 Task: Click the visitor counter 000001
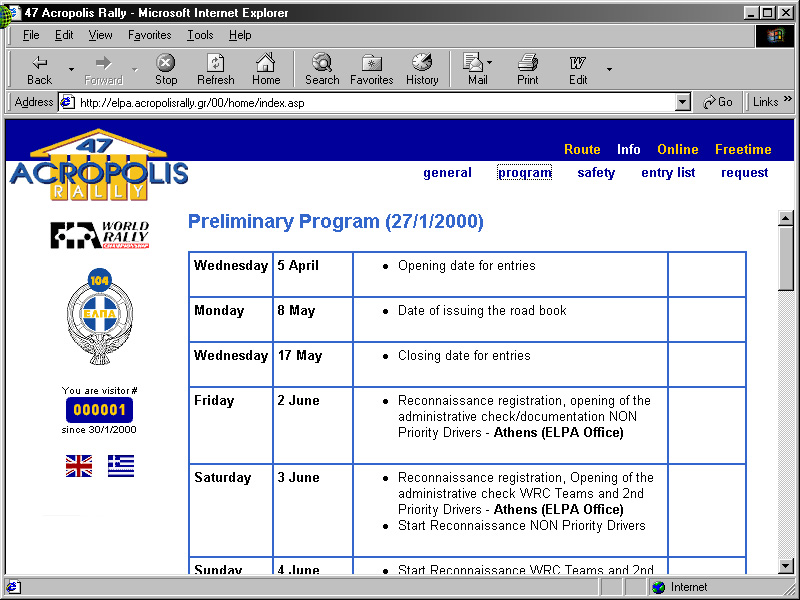click(99, 410)
